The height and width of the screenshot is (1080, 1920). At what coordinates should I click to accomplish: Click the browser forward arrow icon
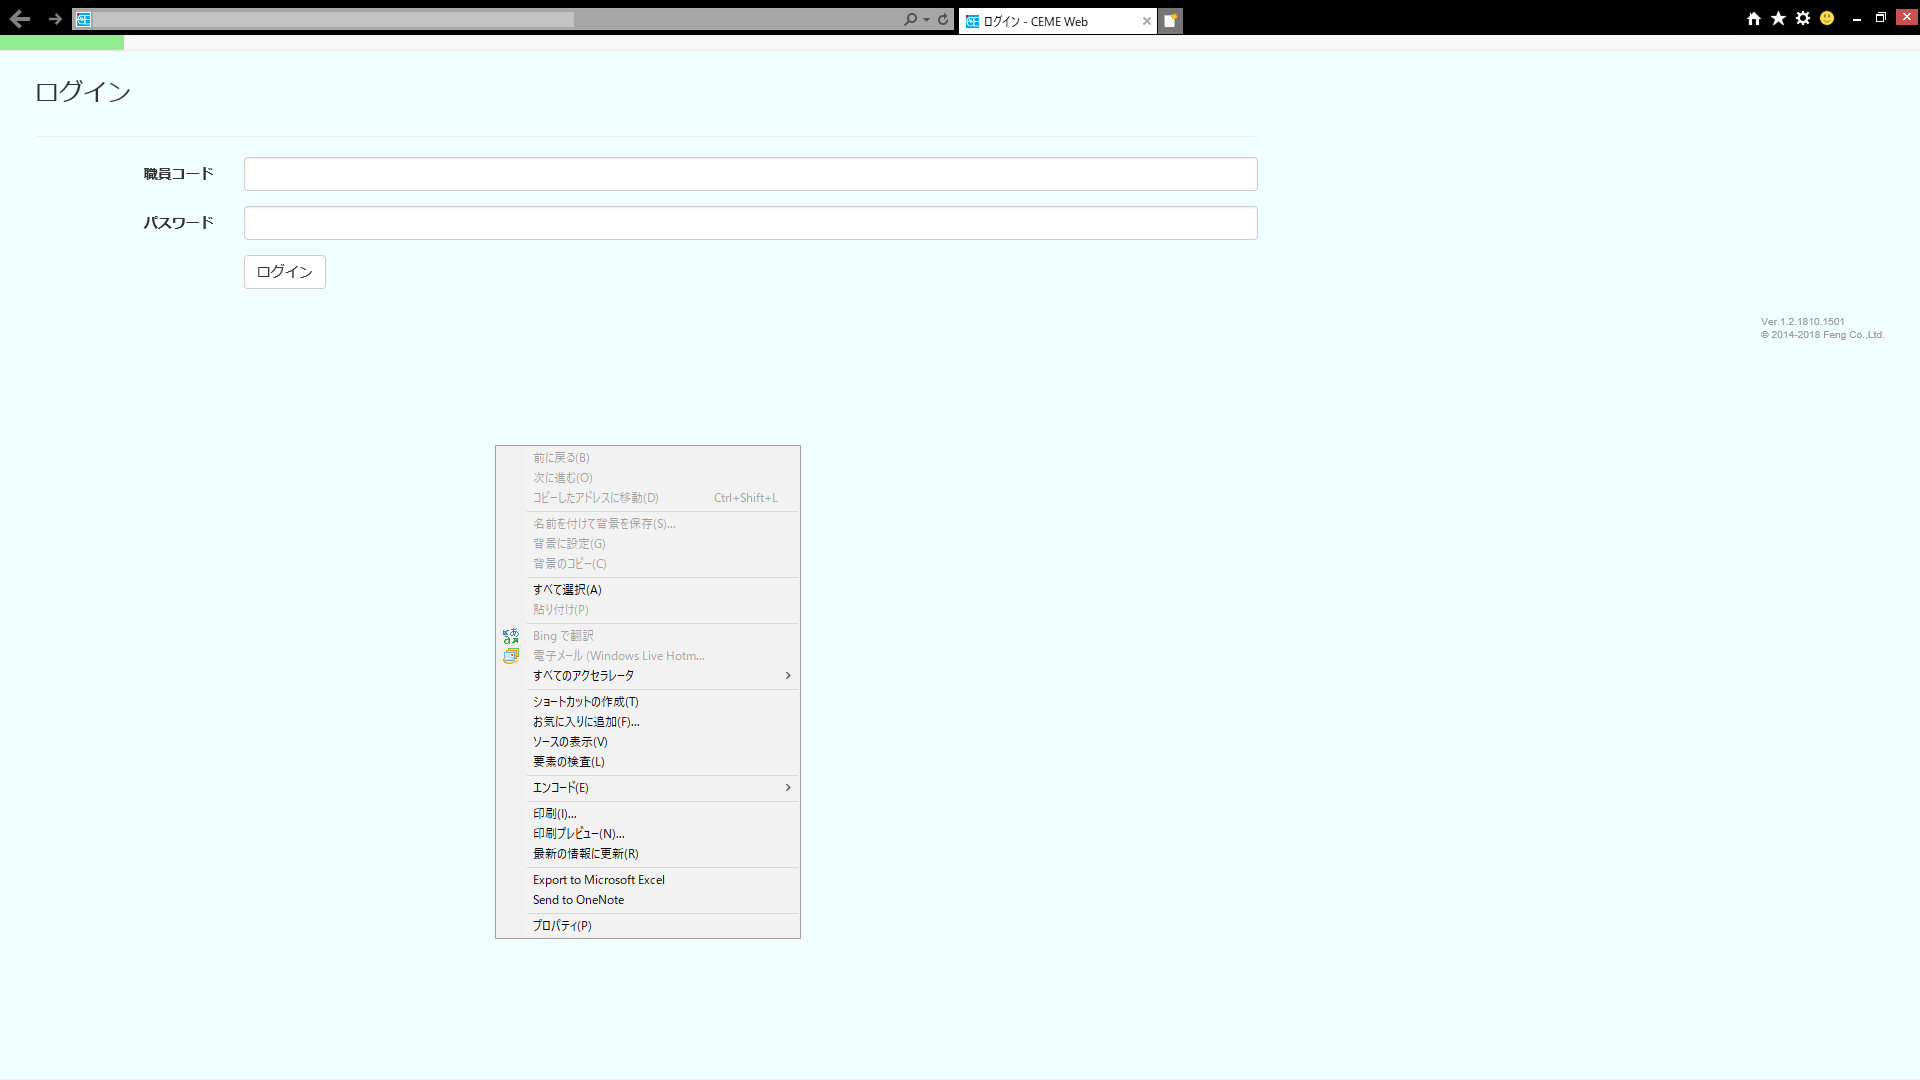pos(55,19)
